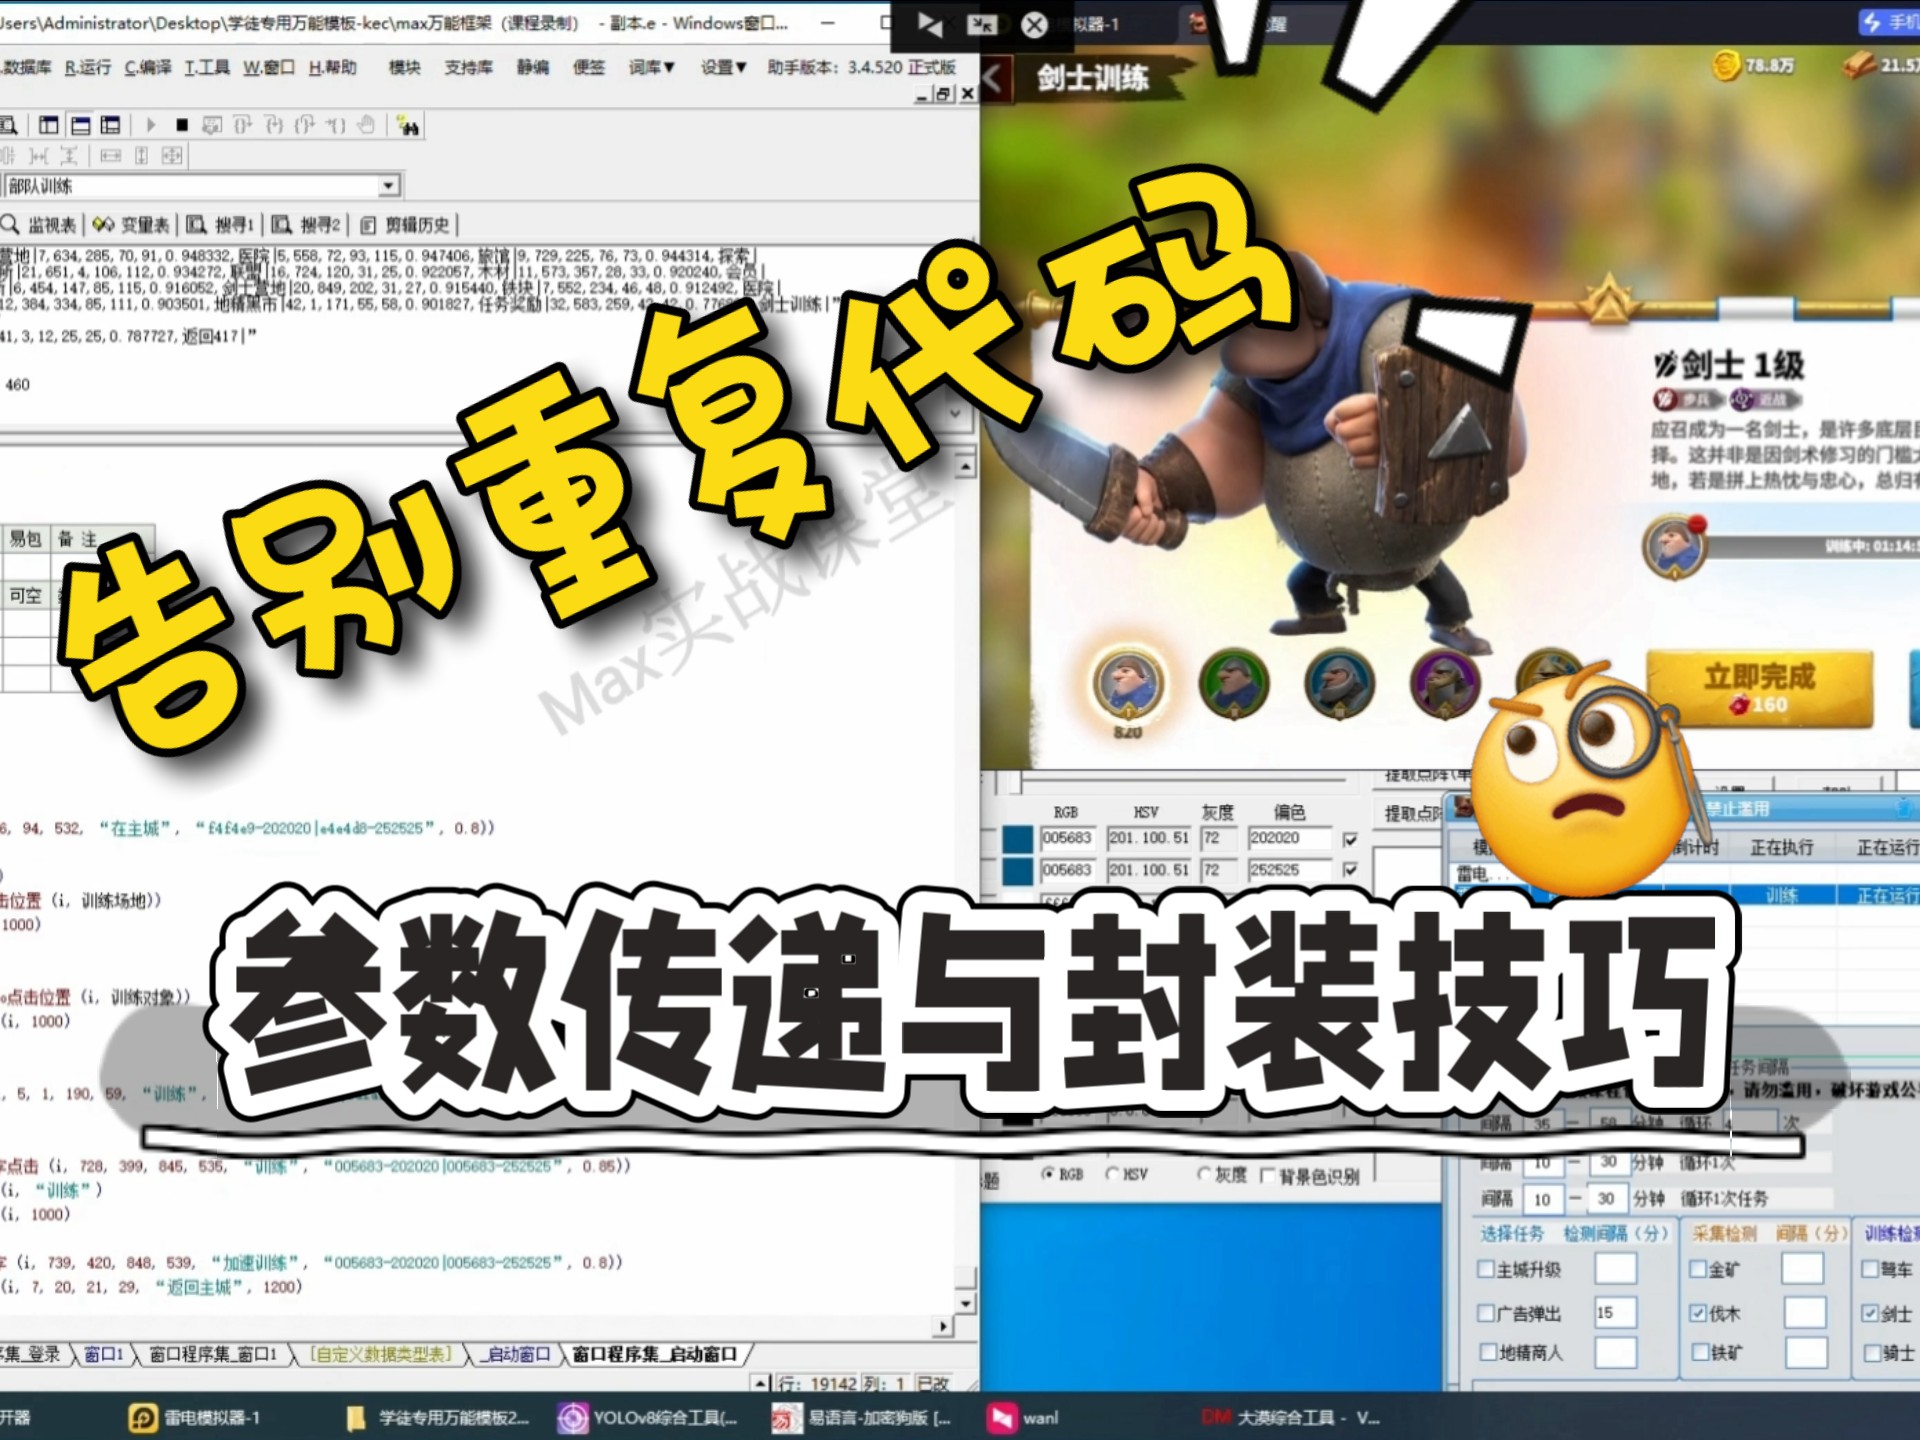This screenshot has height=1440, width=1920.
Task: Click the blue 005683 color swatch
Action: click(1019, 840)
